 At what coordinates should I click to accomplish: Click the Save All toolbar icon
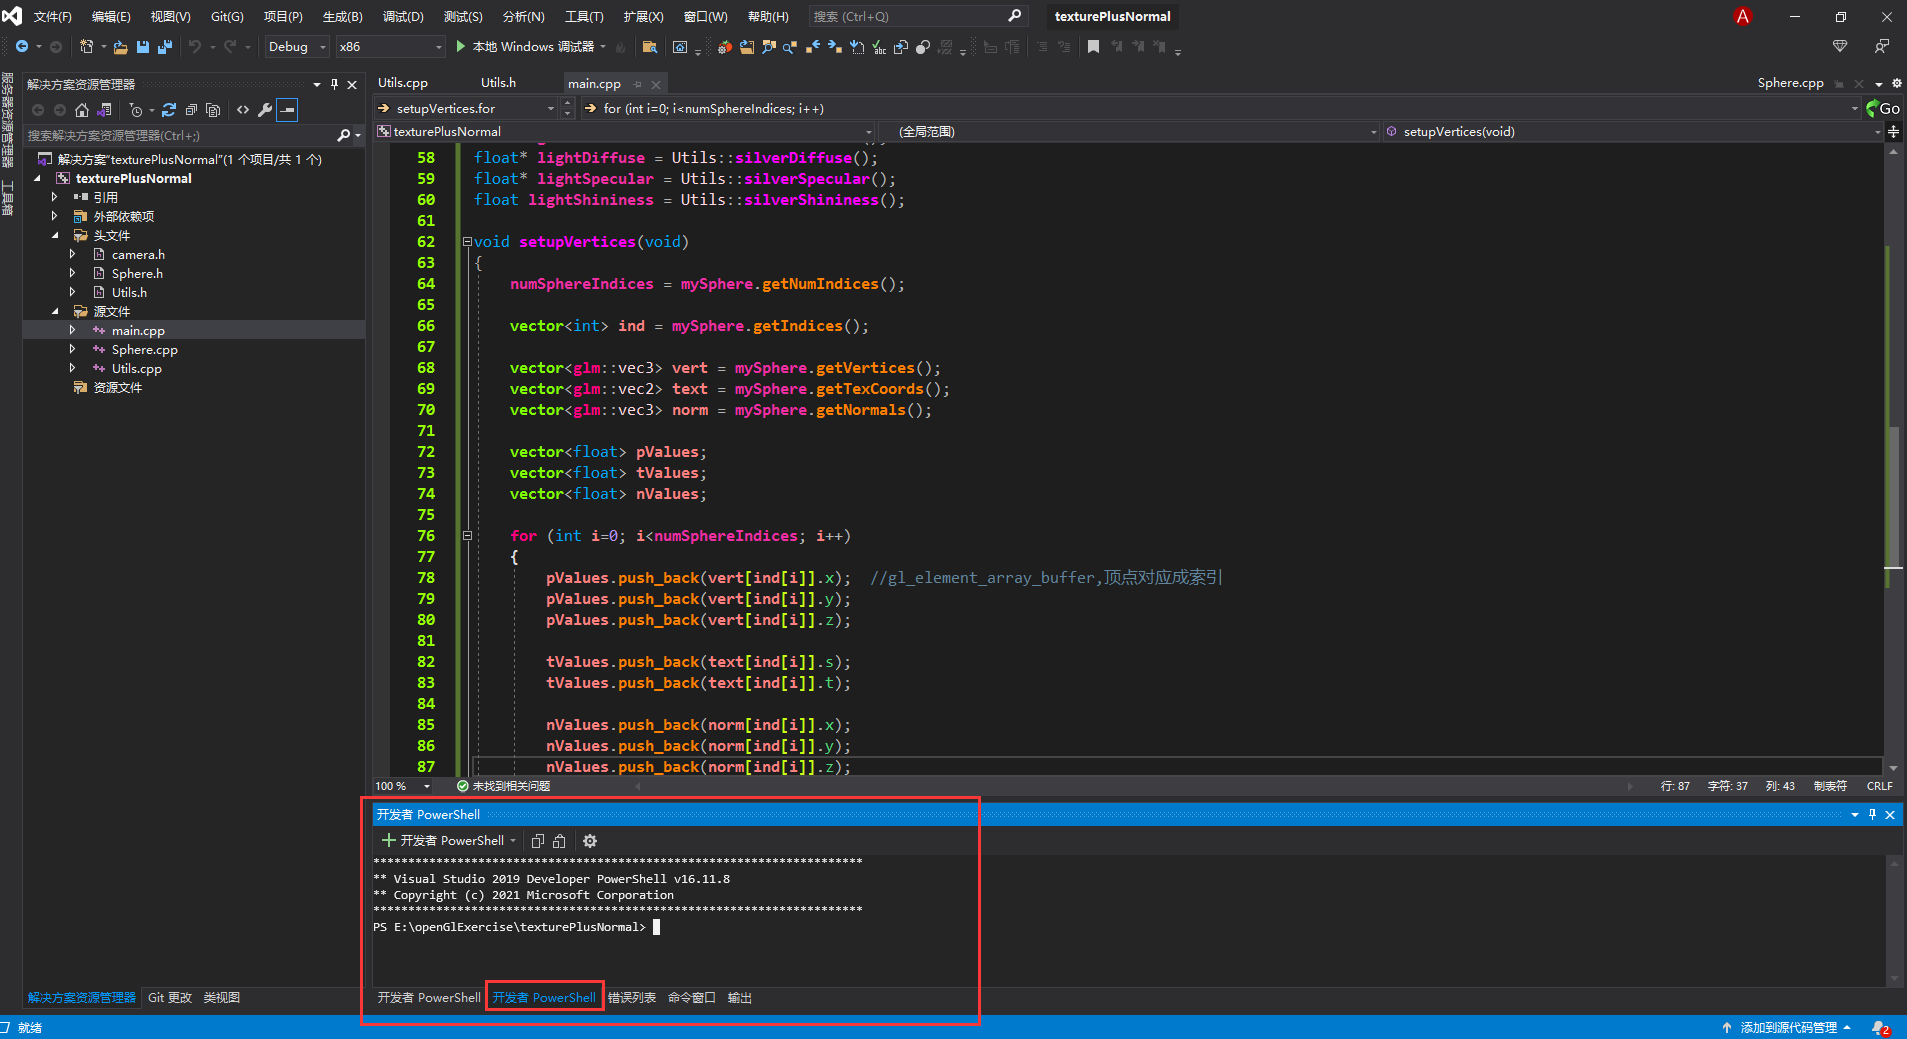tap(164, 46)
